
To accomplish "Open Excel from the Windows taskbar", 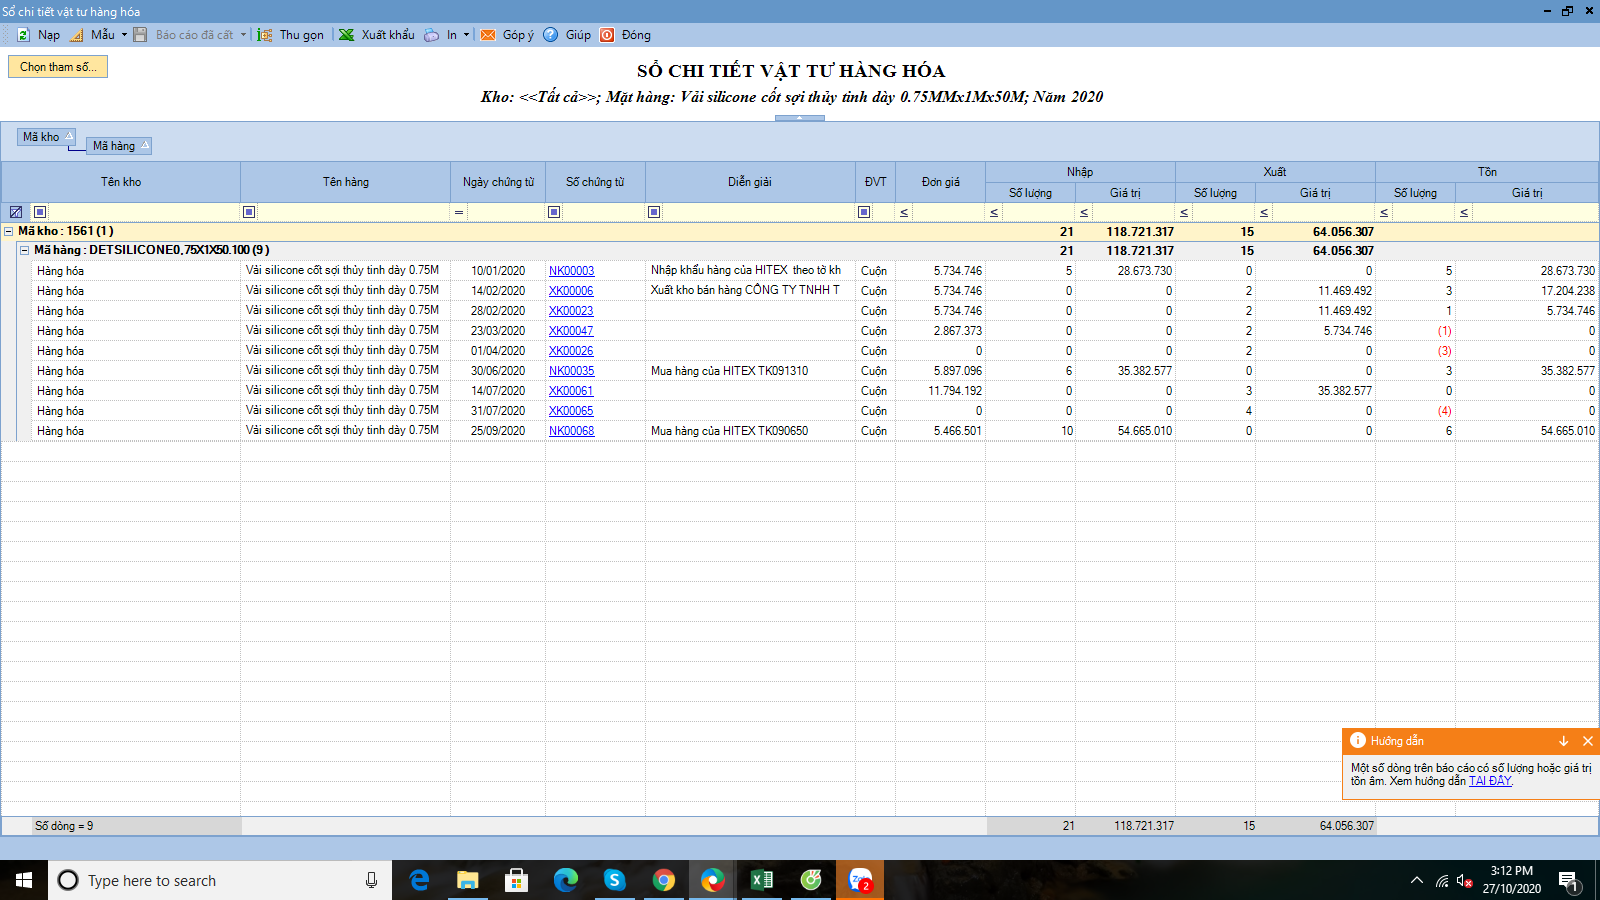I will point(761,880).
